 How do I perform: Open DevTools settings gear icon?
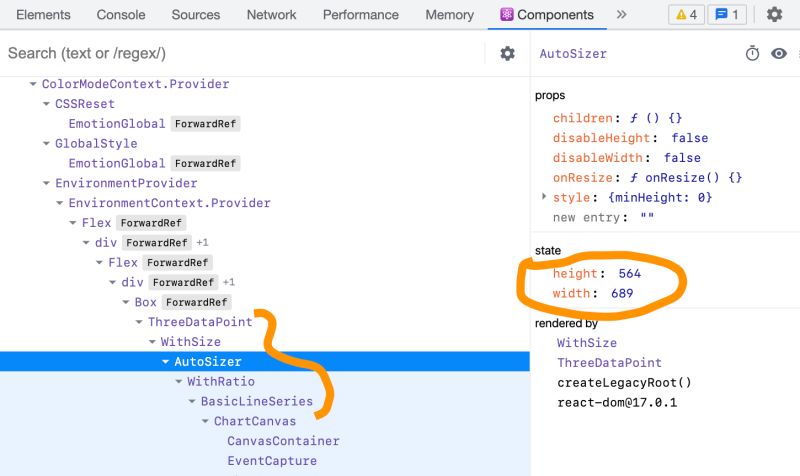click(x=774, y=14)
